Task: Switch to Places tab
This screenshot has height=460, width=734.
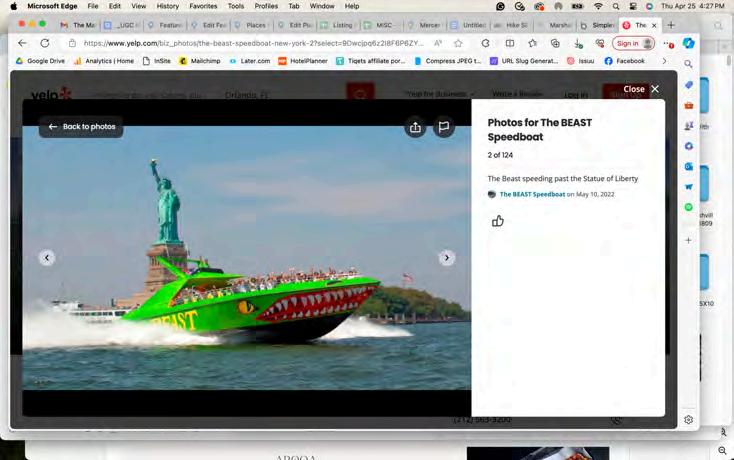Action: pyautogui.click(x=250, y=25)
